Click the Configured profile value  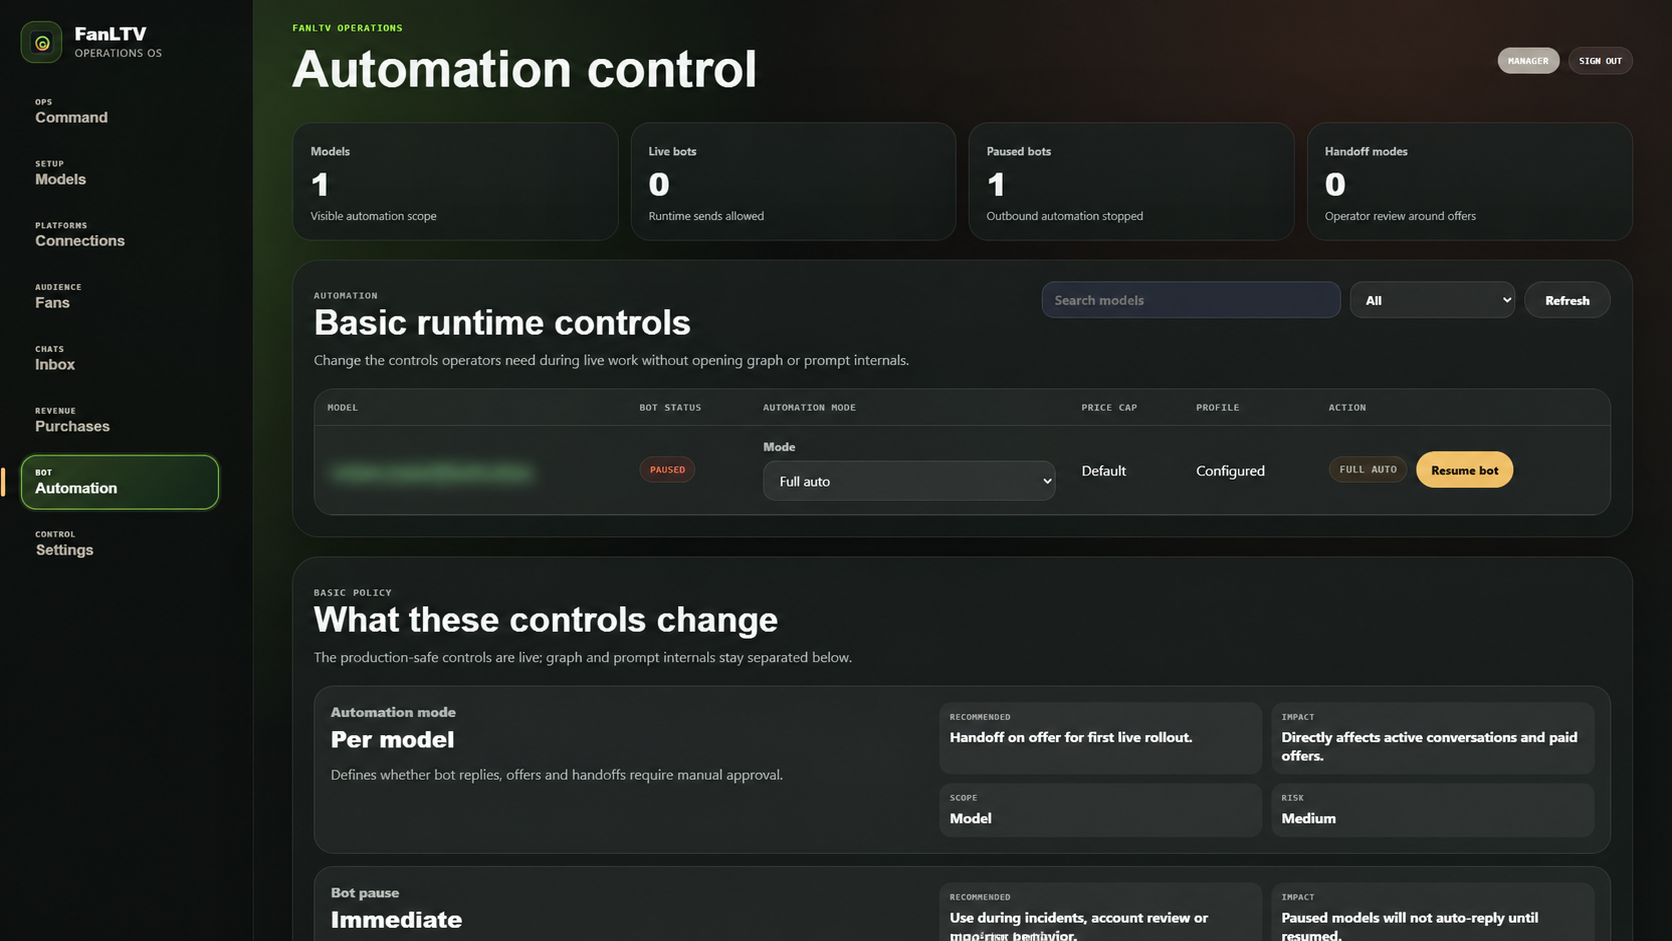[1230, 471]
